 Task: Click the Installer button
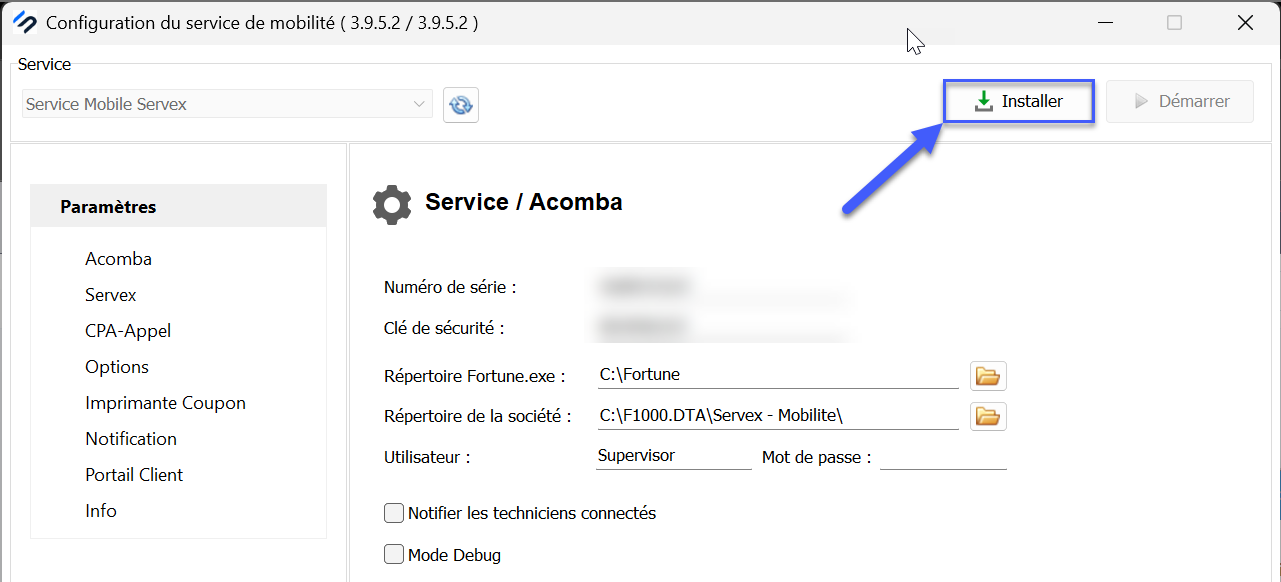coord(1019,101)
